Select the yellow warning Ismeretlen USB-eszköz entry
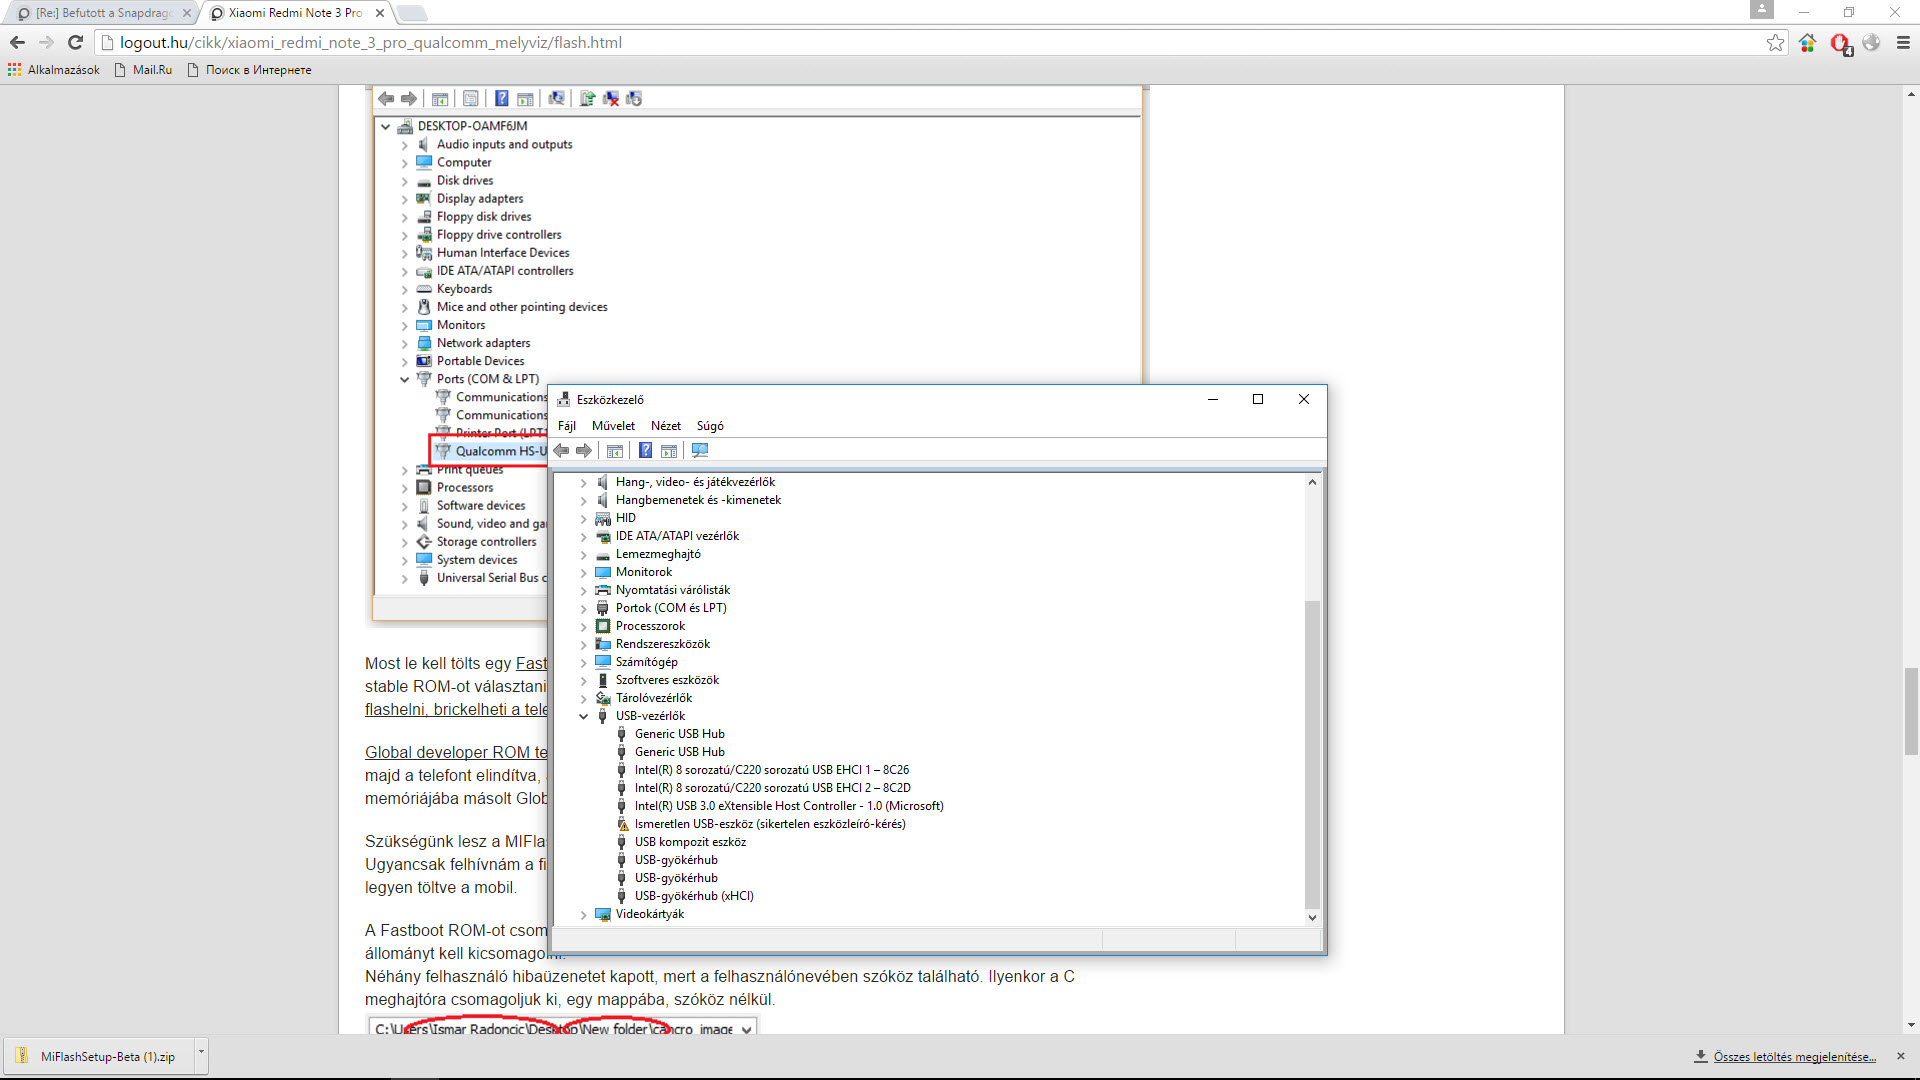Image resolution: width=1920 pixels, height=1080 pixels. [x=769, y=824]
